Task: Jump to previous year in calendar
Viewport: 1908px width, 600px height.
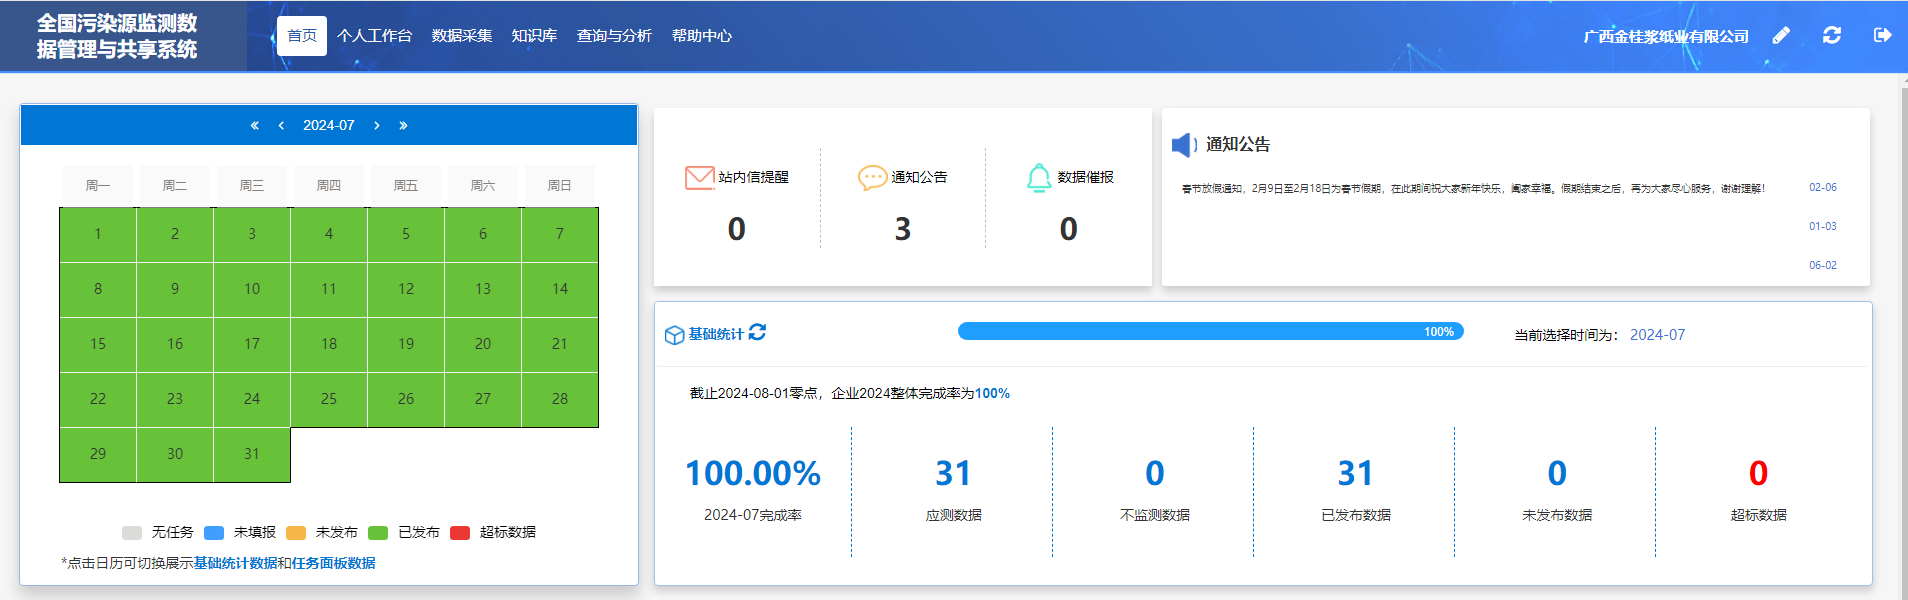Action: point(254,126)
